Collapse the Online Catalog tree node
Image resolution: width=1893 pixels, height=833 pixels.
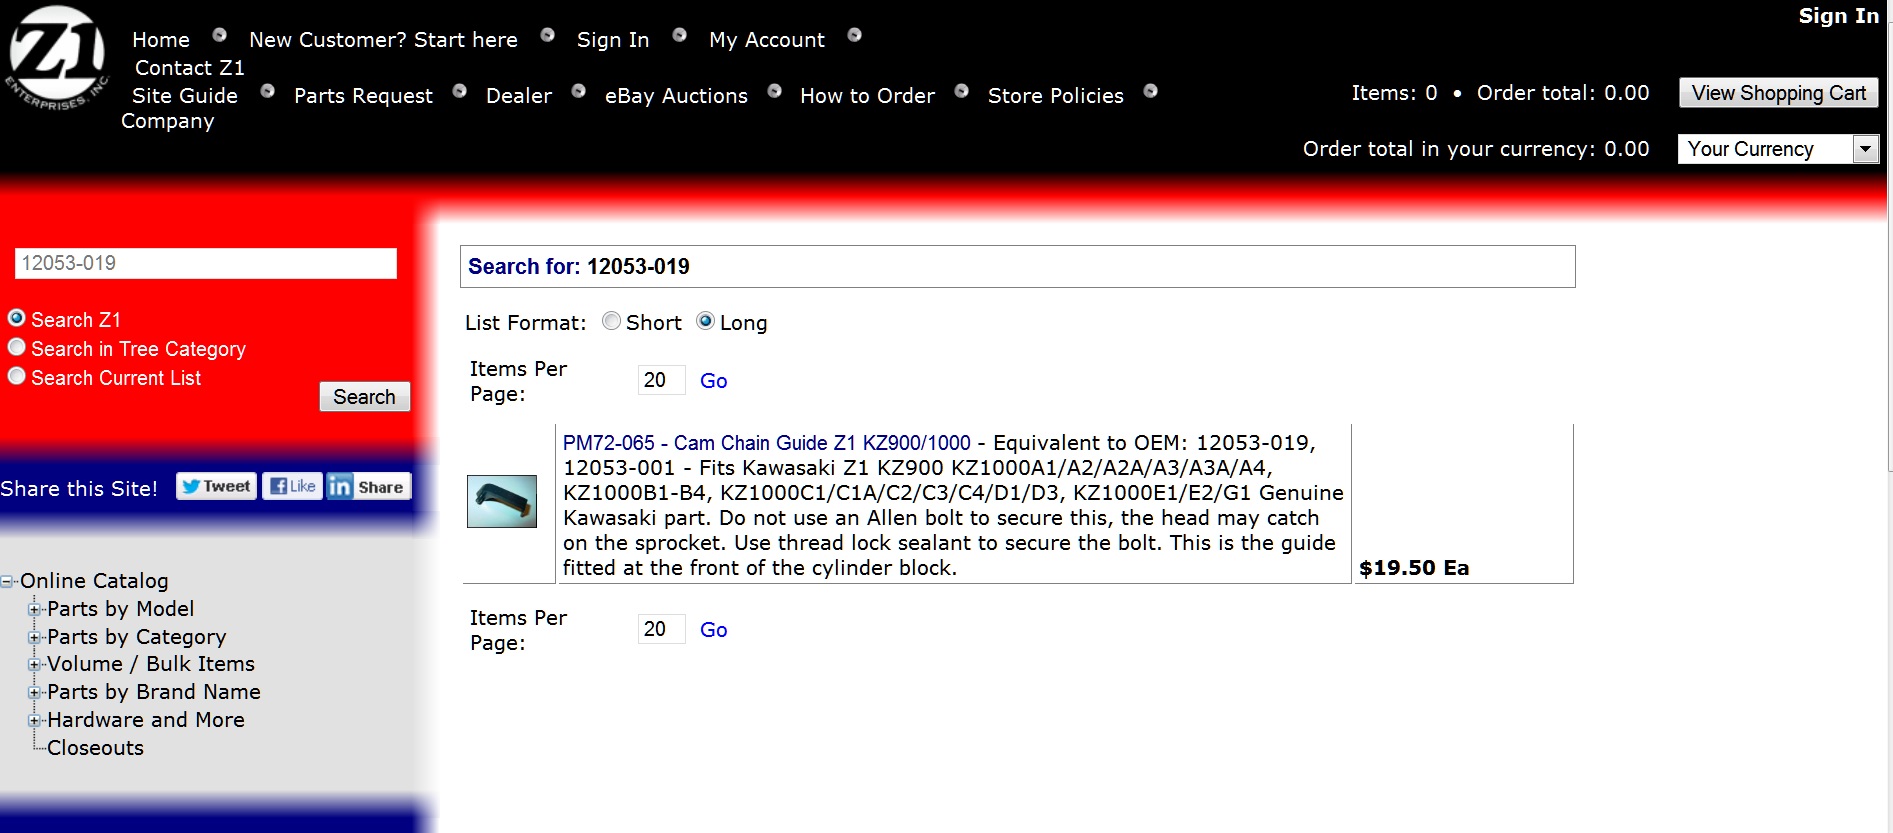(8, 581)
